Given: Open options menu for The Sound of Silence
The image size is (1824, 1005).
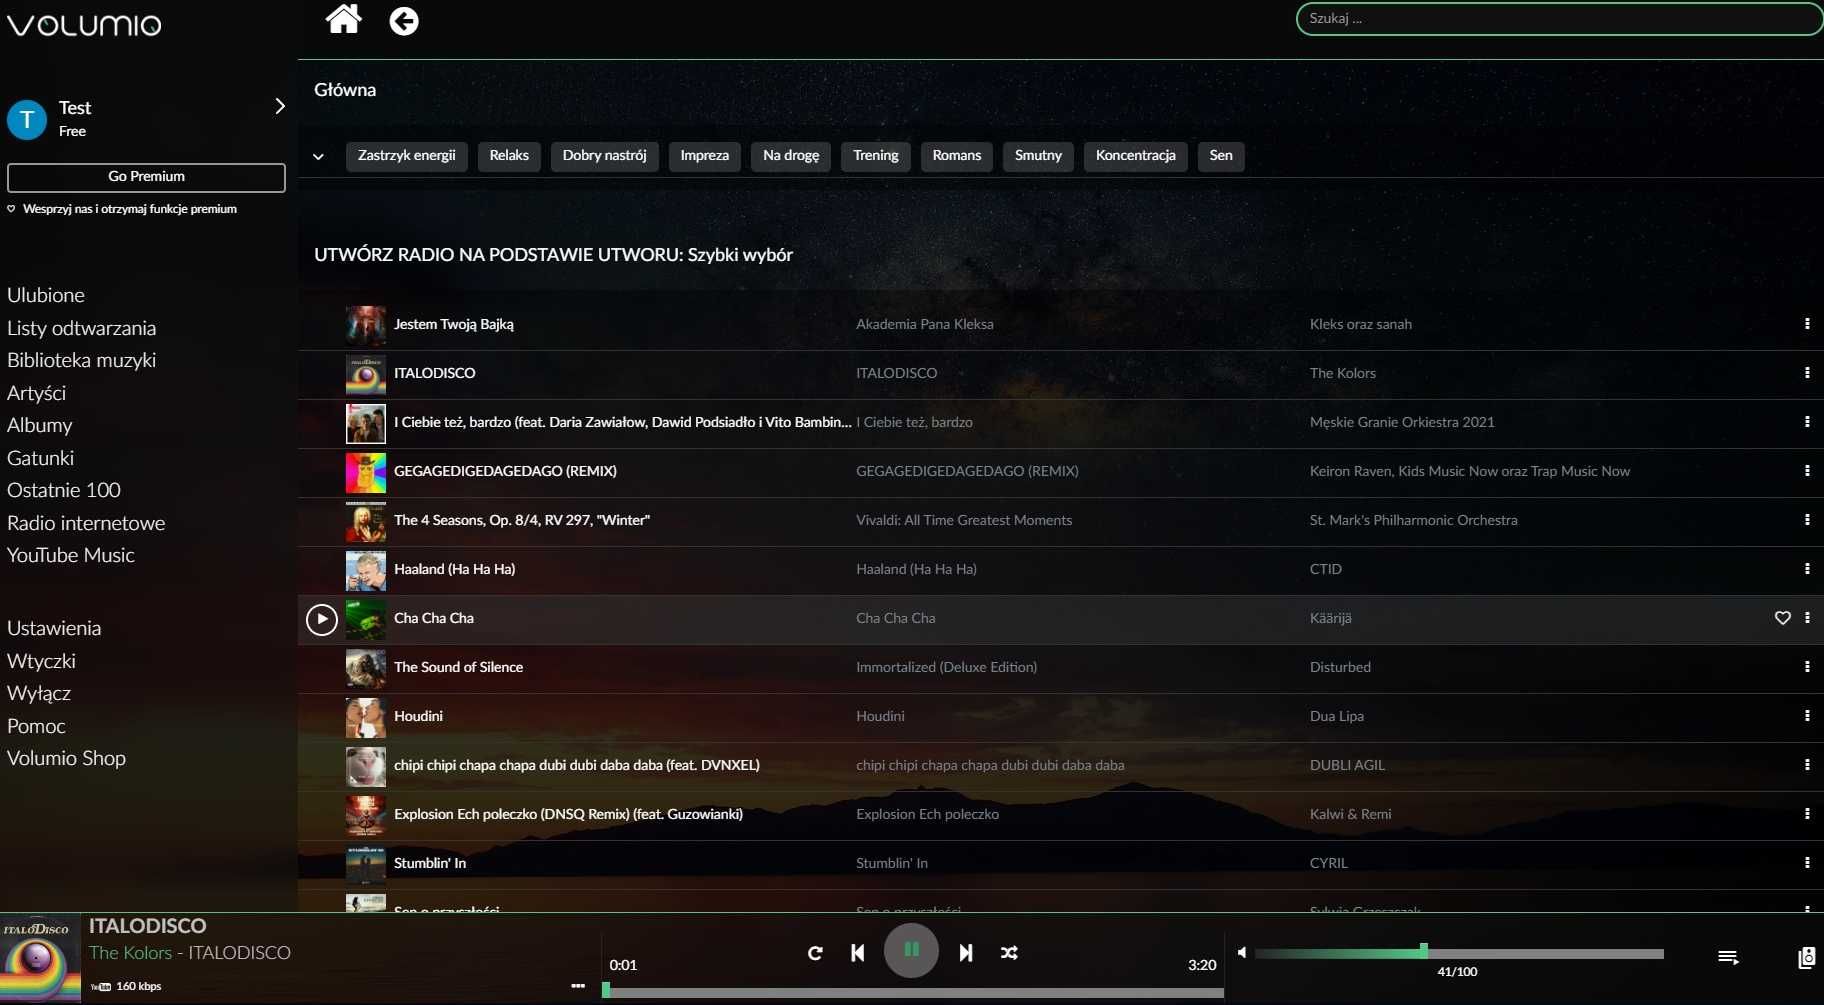Looking at the screenshot, I should pos(1807,667).
